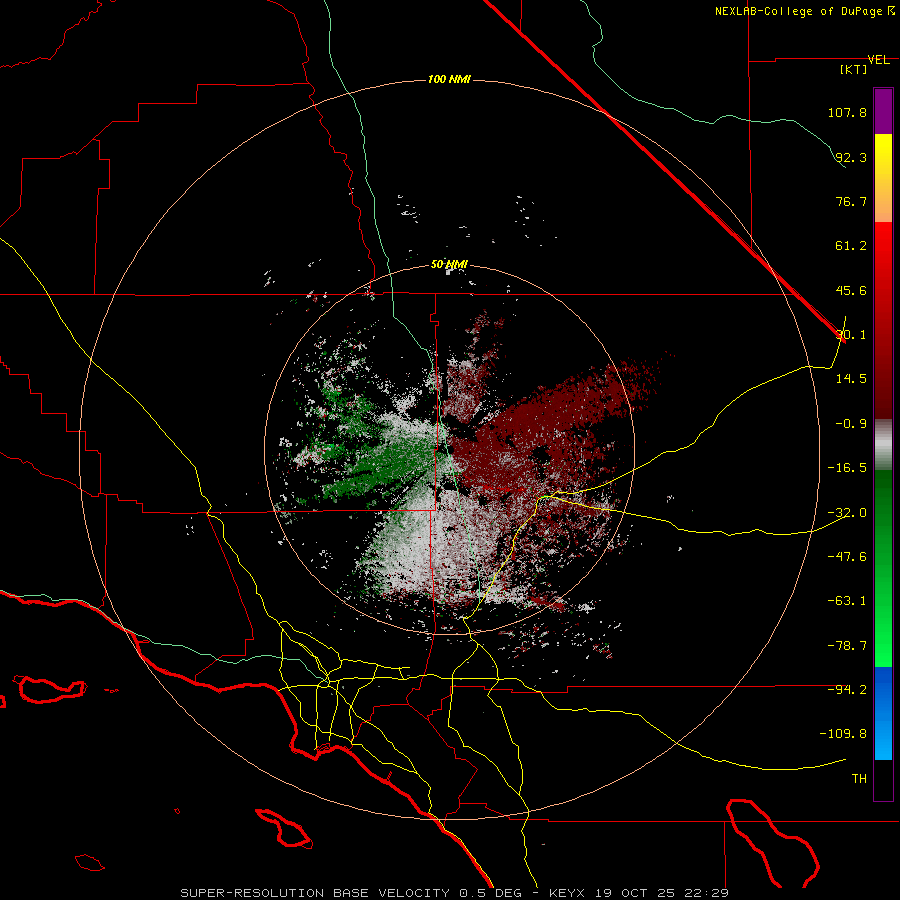This screenshot has width=900, height=900.
Task: Pick the purple segment of the color bar
Action: click(883, 111)
